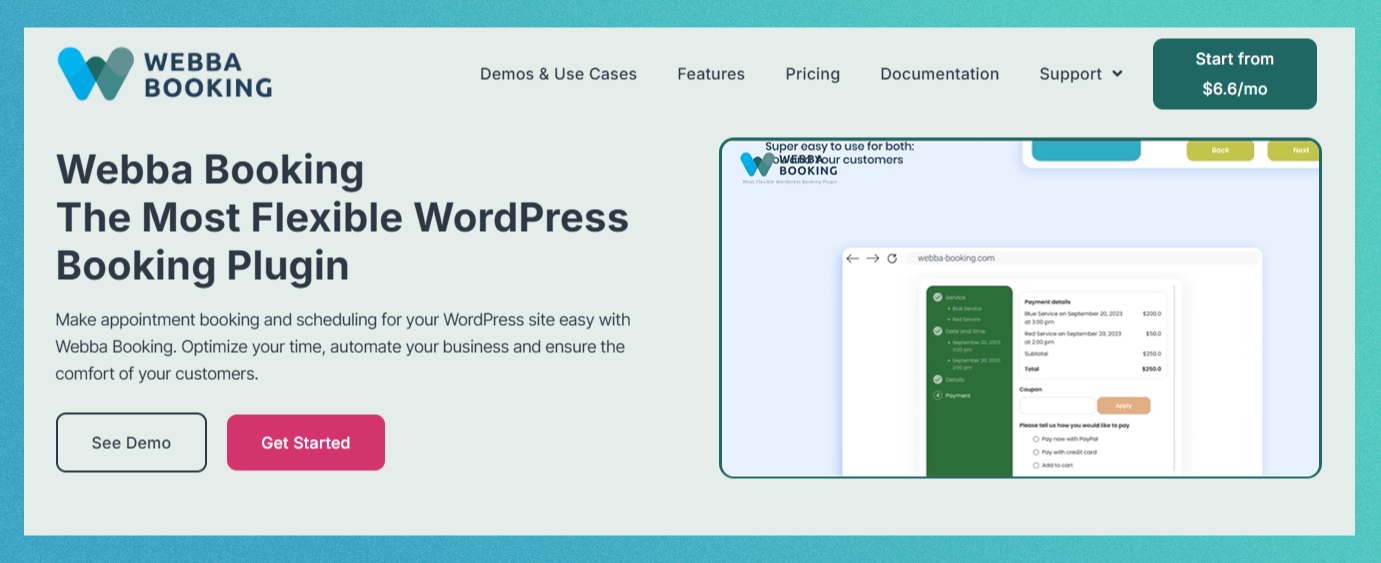The height and width of the screenshot is (563, 1381).
Task: Click Start from $6.6/mo button
Action: (x=1235, y=74)
